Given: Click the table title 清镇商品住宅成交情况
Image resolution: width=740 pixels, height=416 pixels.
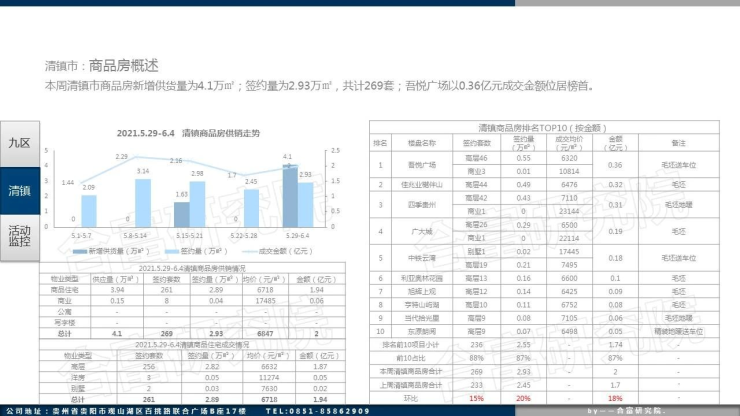Looking at the screenshot, I should [192, 345].
